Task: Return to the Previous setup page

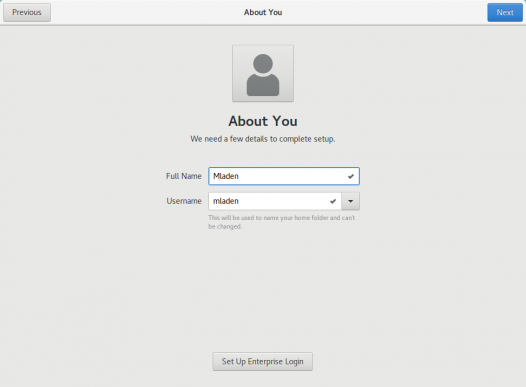Action: click(x=27, y=12)
